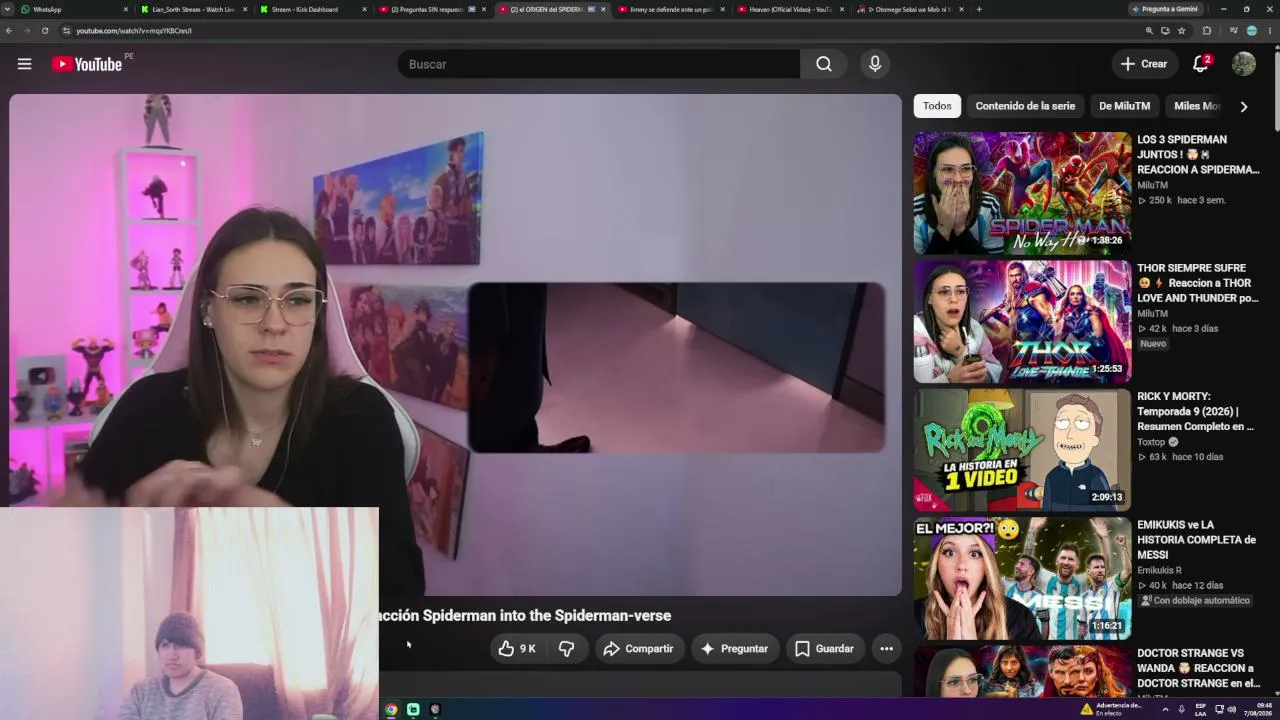Image resolution: width=1280 pixels, height=720 pixels.
Task: Open the Rick and Morty video thumbnail
Action: tap(1022, 450)
